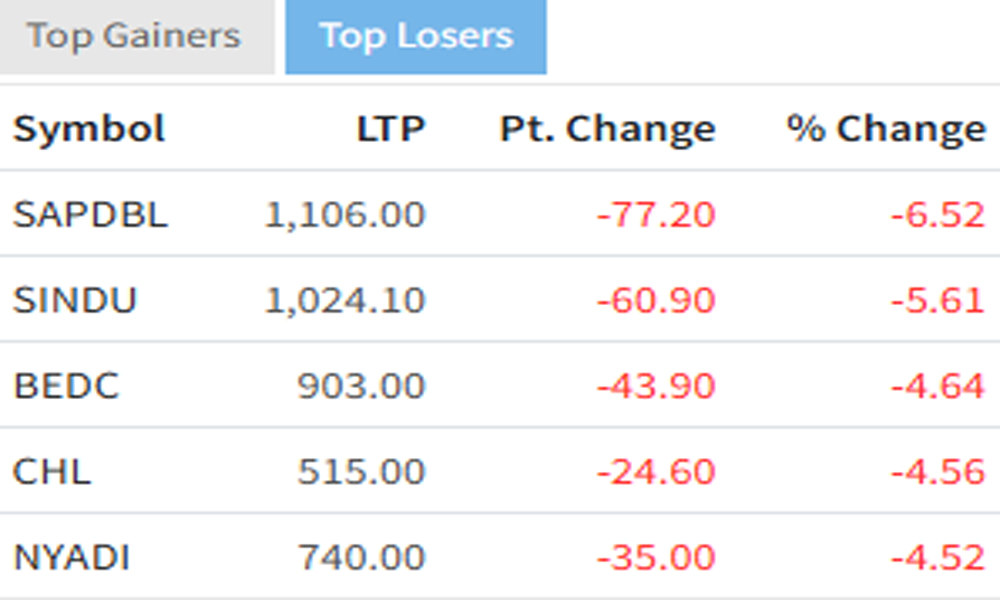Click NYADI's point change -35.00
1000x600 pixels.
[x=656, y=557]
